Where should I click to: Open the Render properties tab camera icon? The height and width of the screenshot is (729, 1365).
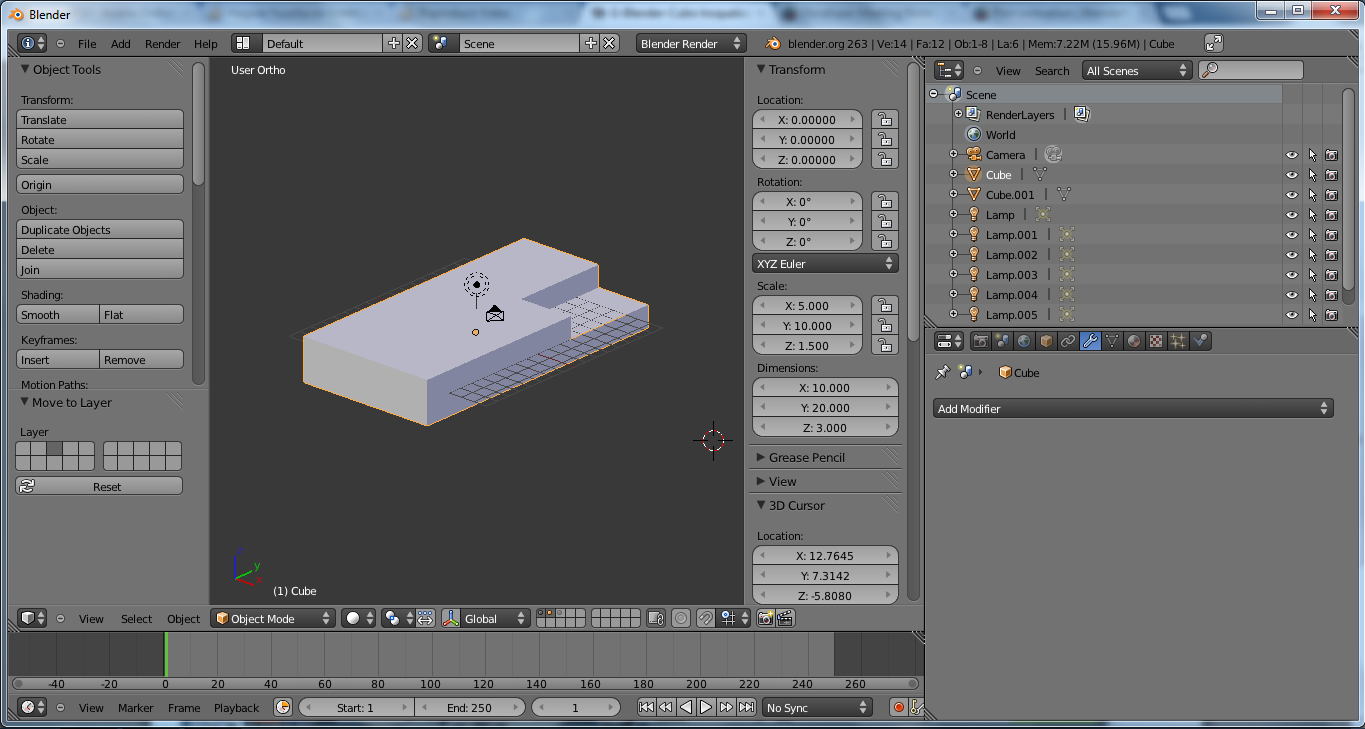tap(981, 341)
